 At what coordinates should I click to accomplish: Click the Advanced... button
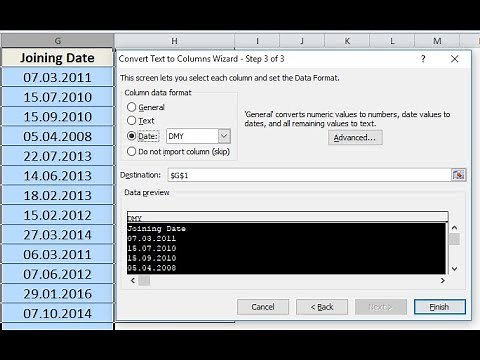[x=355, y=137]
